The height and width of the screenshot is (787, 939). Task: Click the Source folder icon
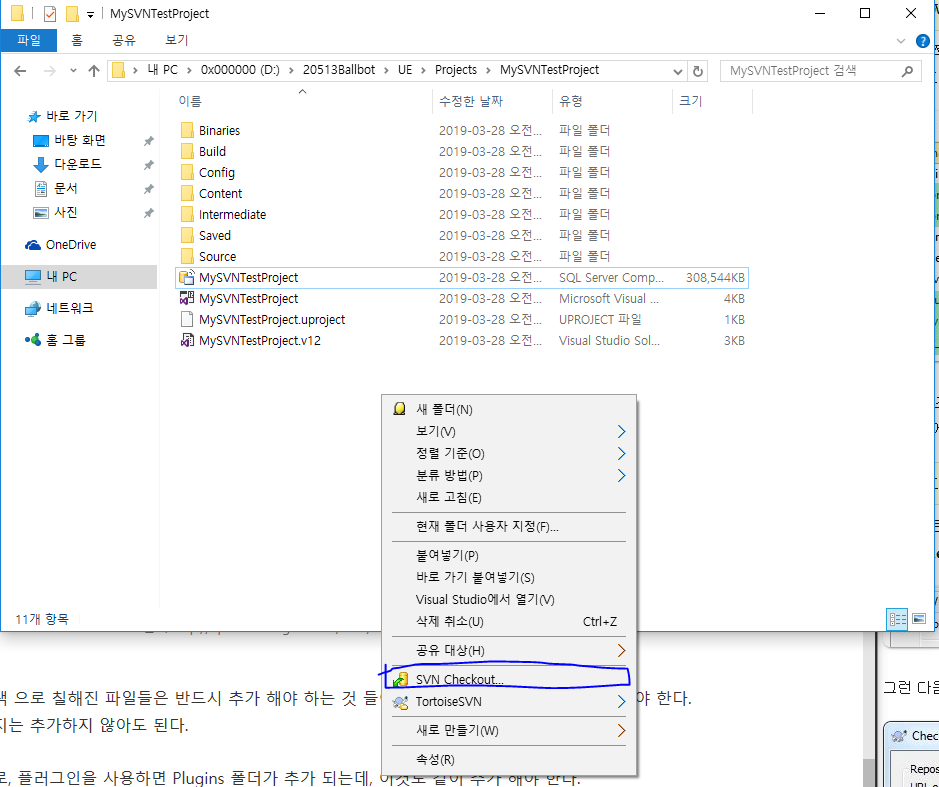pos(187,256)
